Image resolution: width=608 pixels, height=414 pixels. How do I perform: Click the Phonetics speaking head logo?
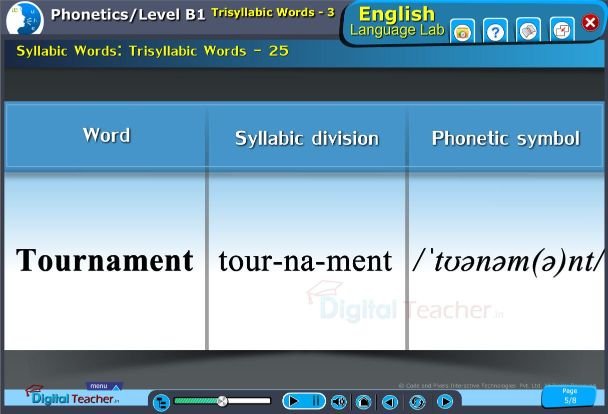coord(25,19)
